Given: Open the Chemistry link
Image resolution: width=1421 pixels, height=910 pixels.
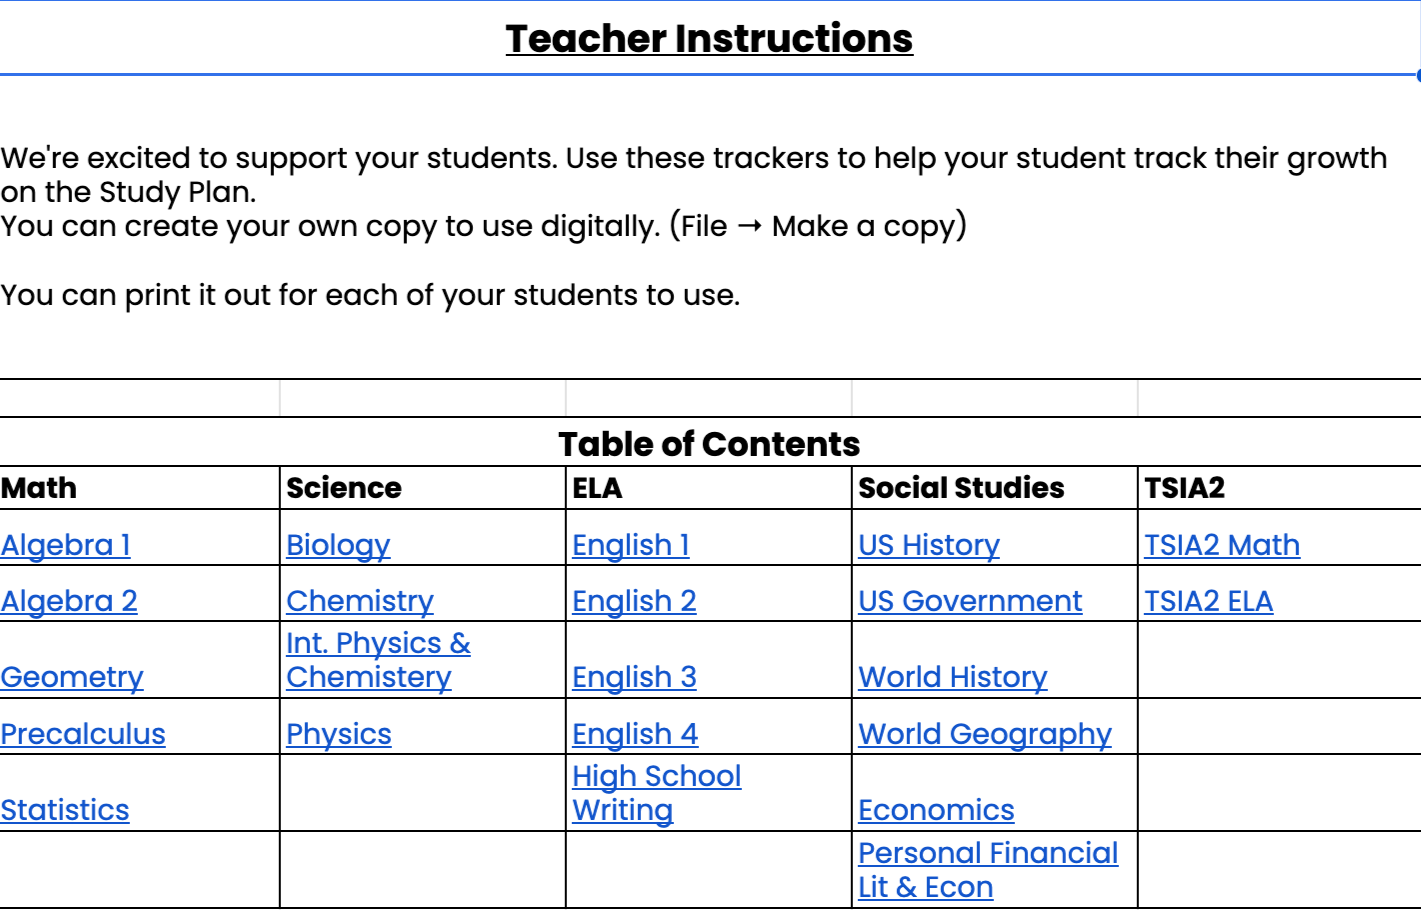Looking at the screenshot, I should 360,601.
